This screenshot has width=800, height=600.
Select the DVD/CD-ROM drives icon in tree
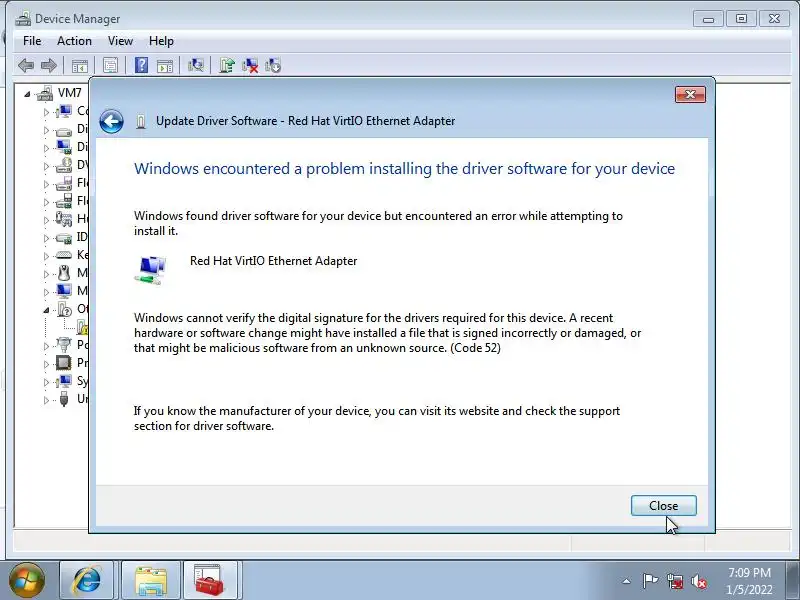click(x=64, y=165)
